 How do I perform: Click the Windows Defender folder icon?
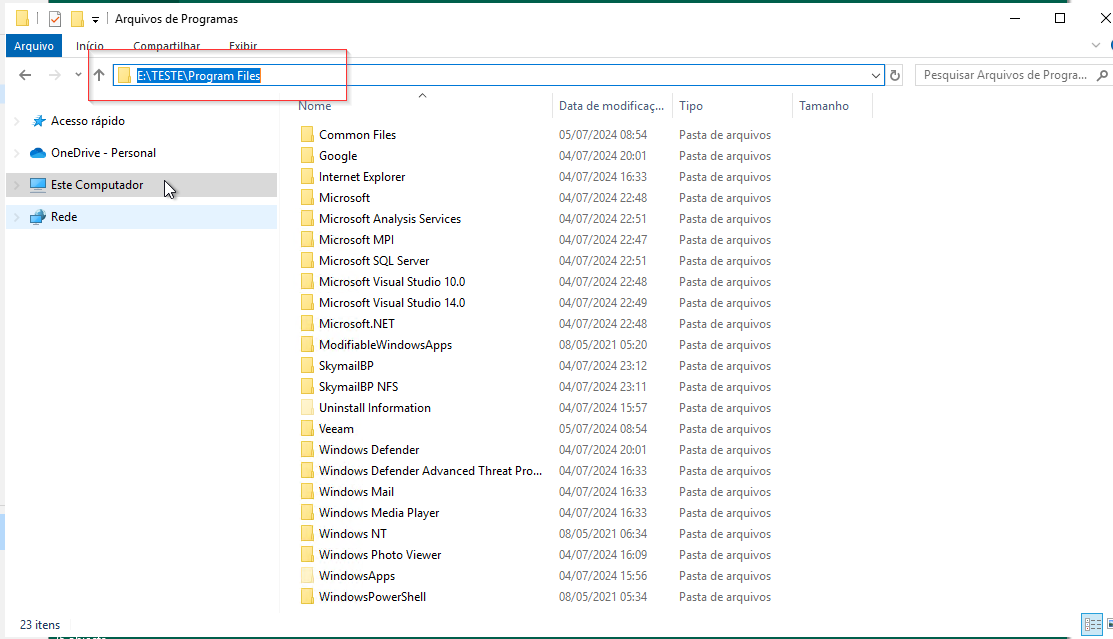(x=307, y=449)
